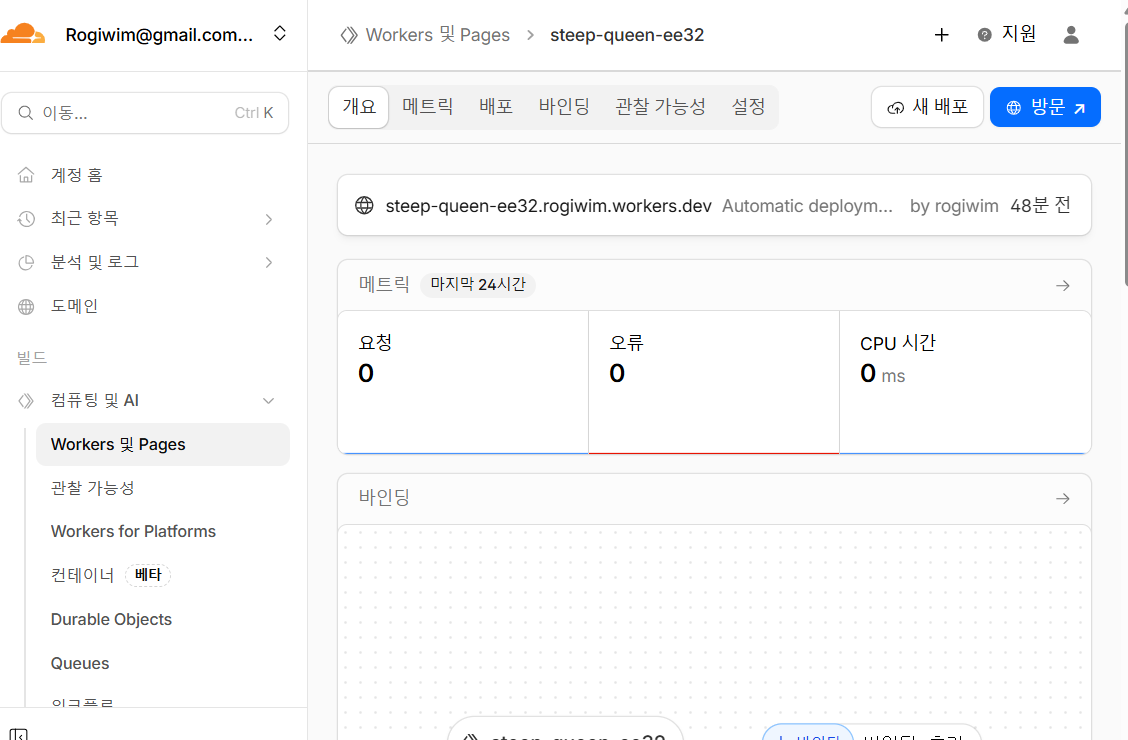Click the diamond icon beside 컴퓨팅 및 AI
Image resolution: width=1128 pixels, height=740 pixels.
[x=26, y=401]
